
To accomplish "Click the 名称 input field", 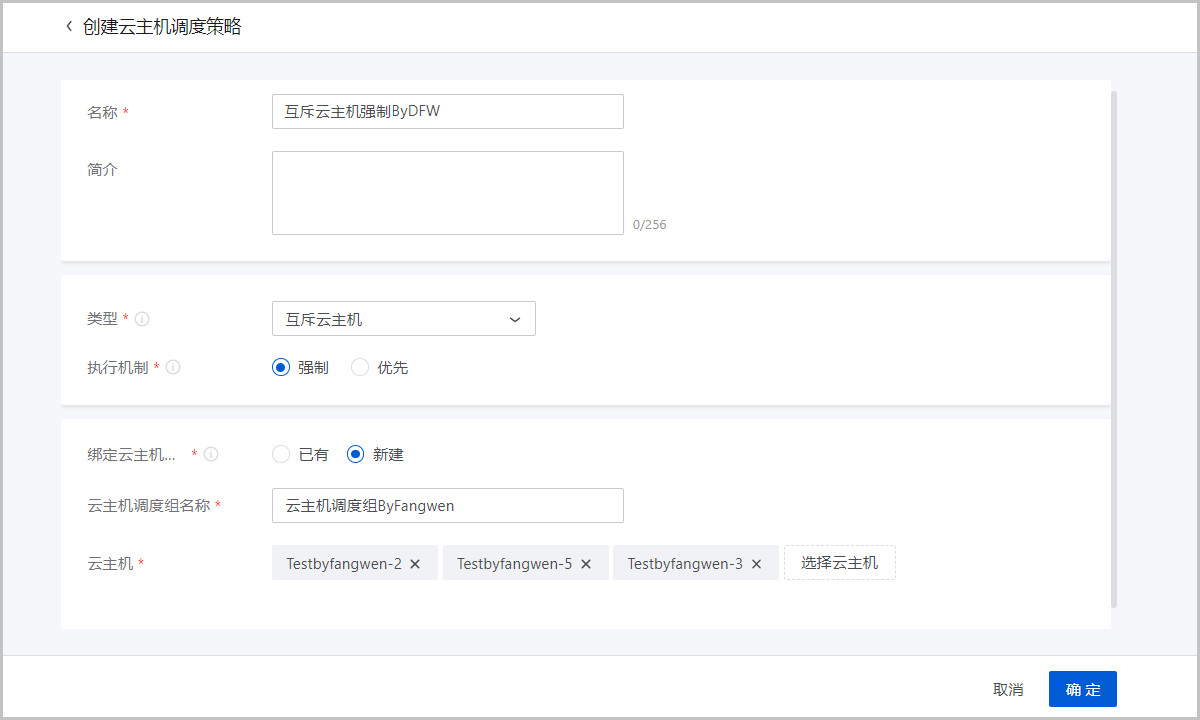I will [447, 112].
